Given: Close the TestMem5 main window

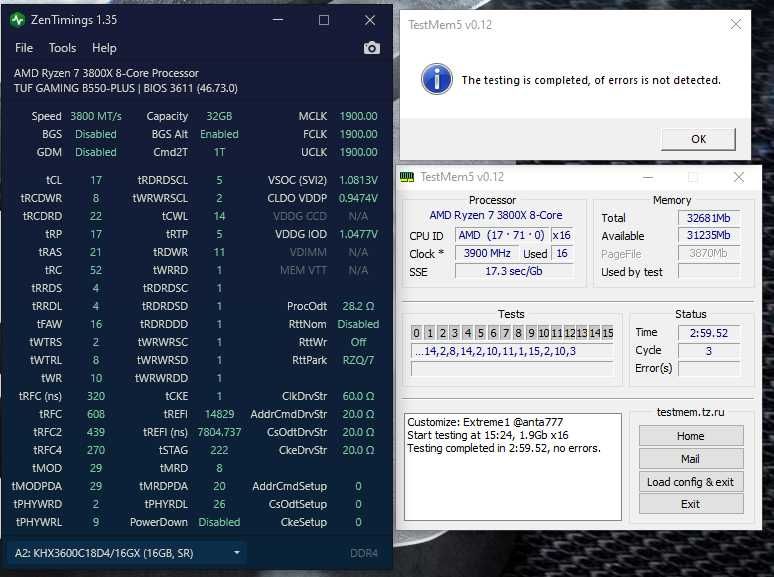Looking at the screenshot, I should point(738,177).
